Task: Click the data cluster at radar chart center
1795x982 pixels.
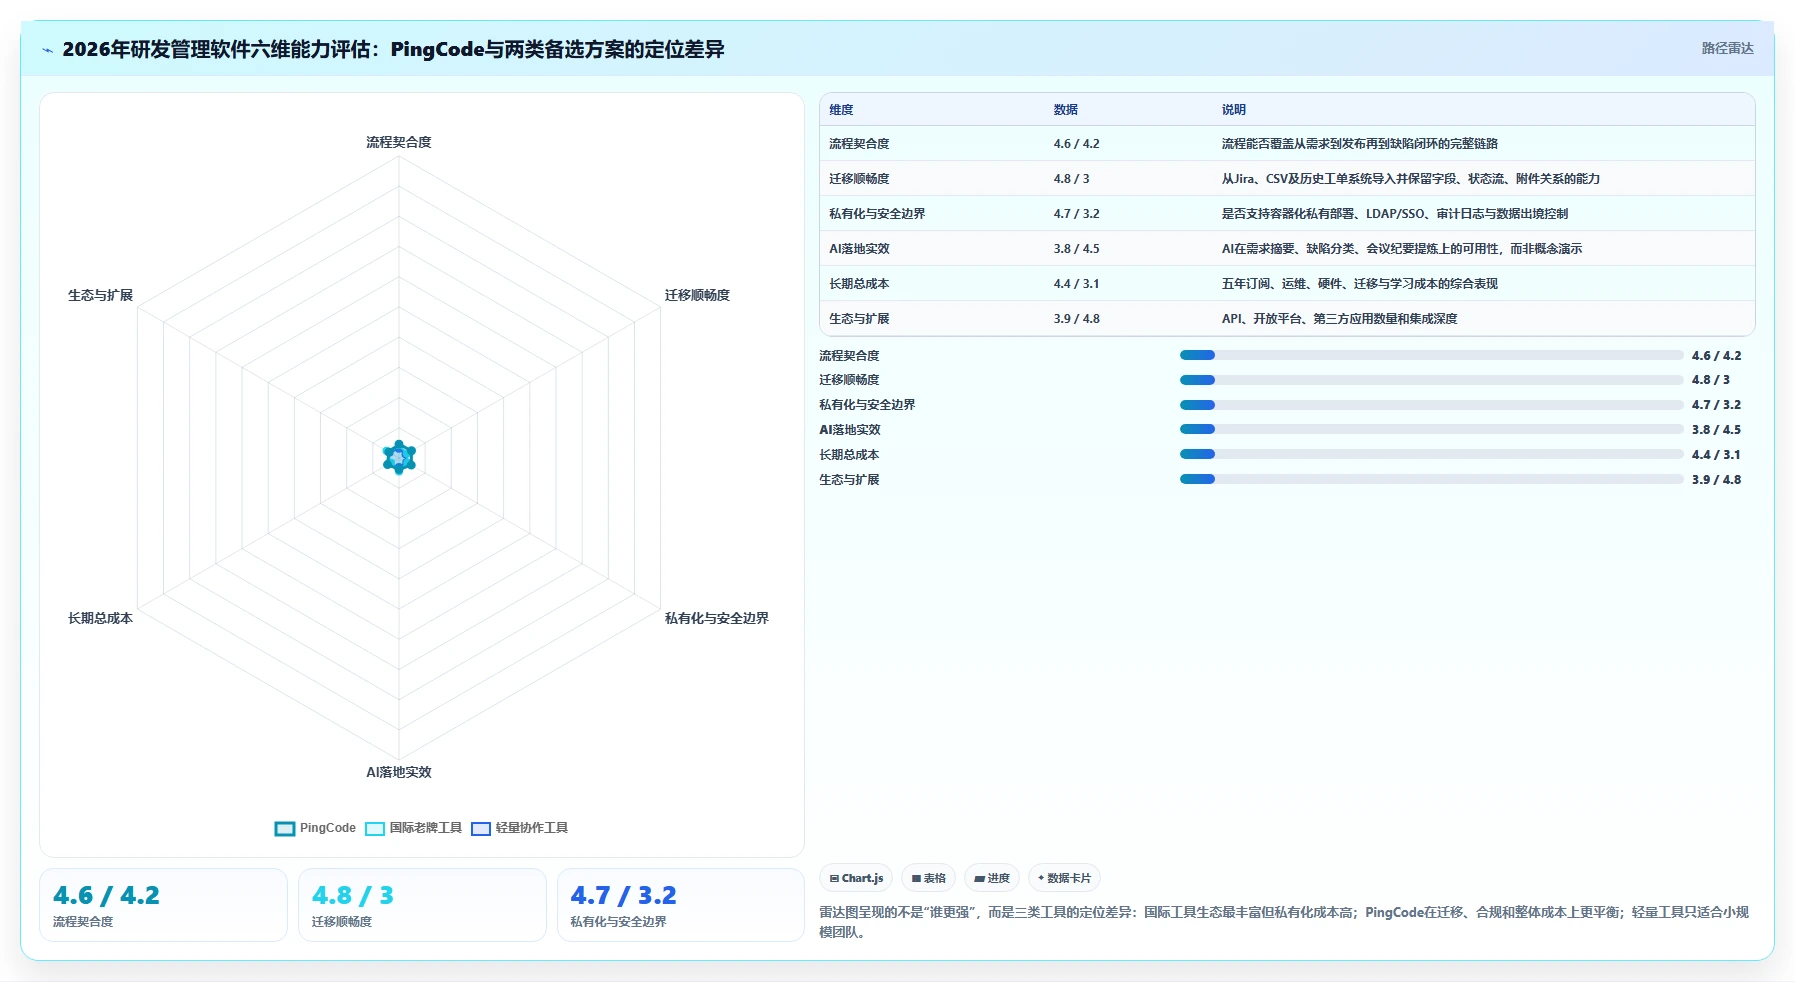Action: 399,457
